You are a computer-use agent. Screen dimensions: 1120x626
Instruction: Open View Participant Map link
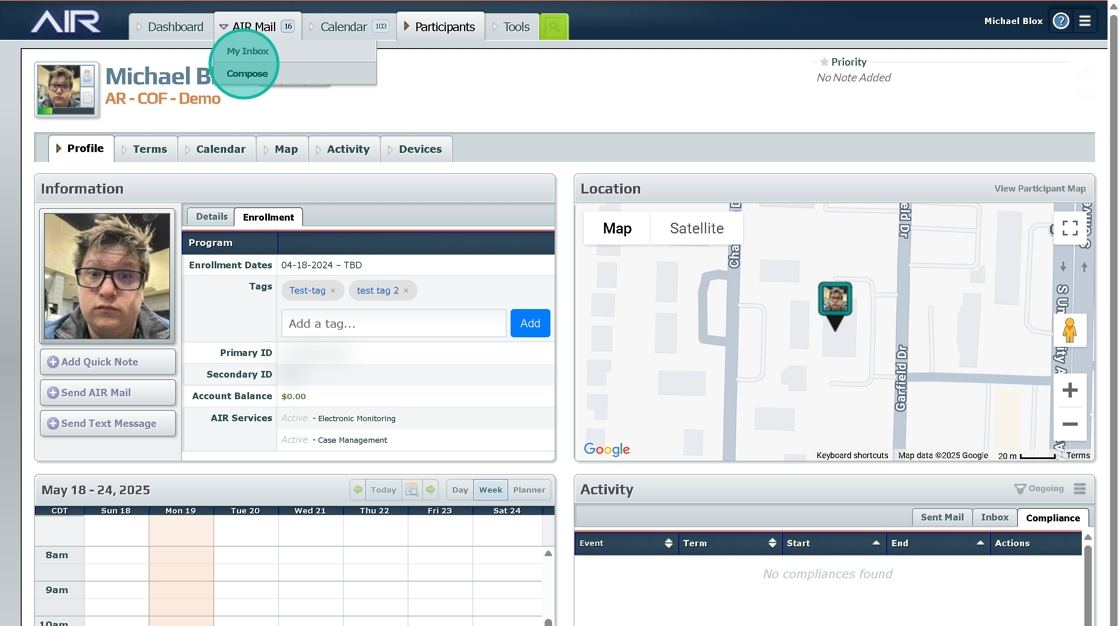tap(1039, 189)
